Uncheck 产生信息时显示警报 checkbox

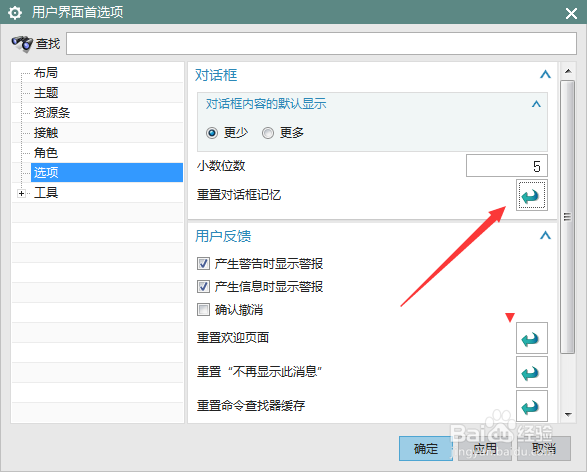click(x=203, y=287)
